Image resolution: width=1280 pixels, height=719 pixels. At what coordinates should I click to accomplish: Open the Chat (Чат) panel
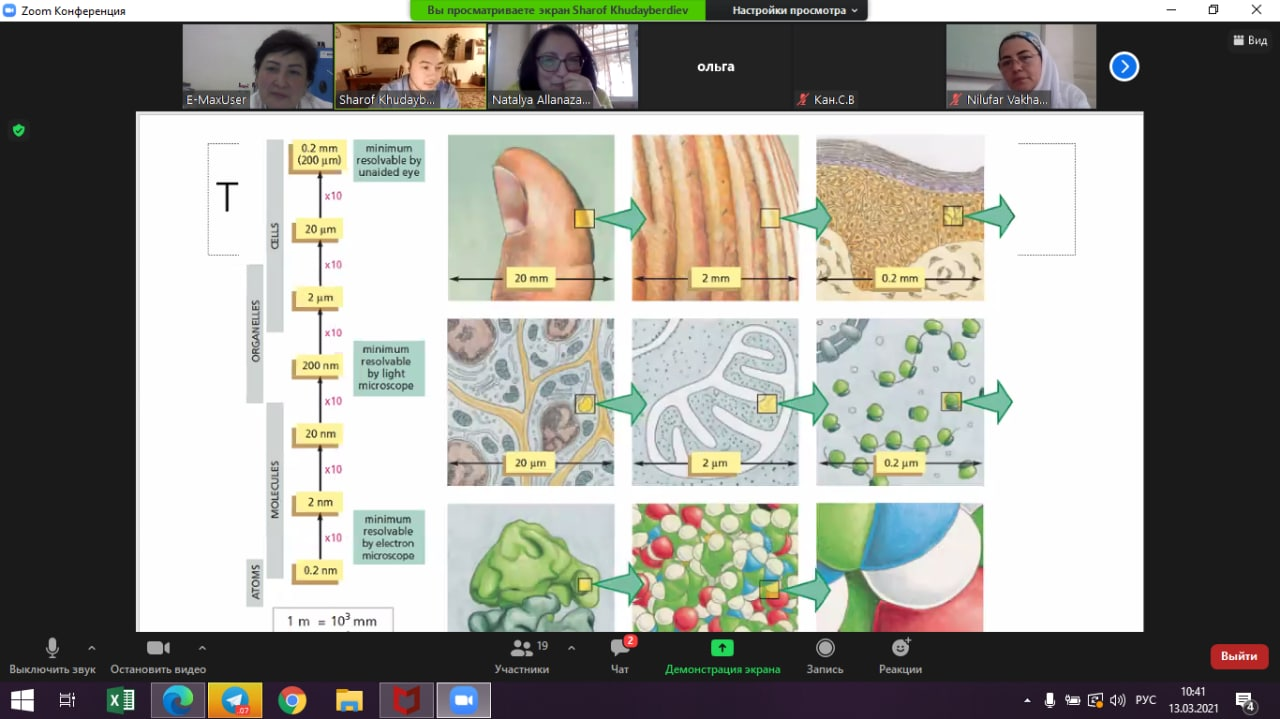(620, 655)
